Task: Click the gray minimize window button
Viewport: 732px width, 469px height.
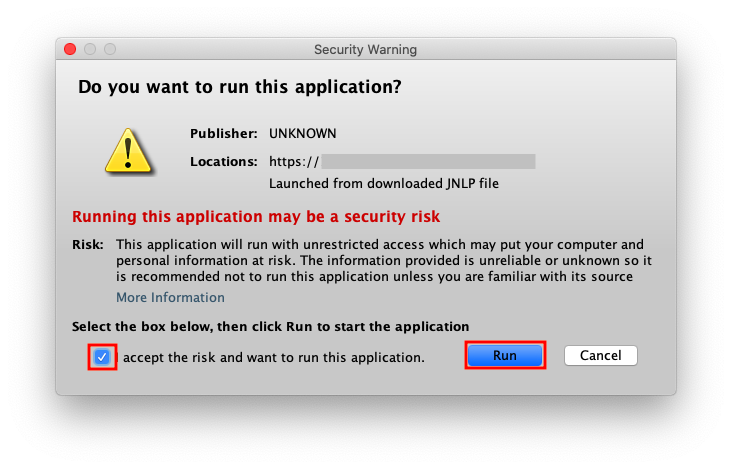Action: pyautogui.click(x=90, y=49)
